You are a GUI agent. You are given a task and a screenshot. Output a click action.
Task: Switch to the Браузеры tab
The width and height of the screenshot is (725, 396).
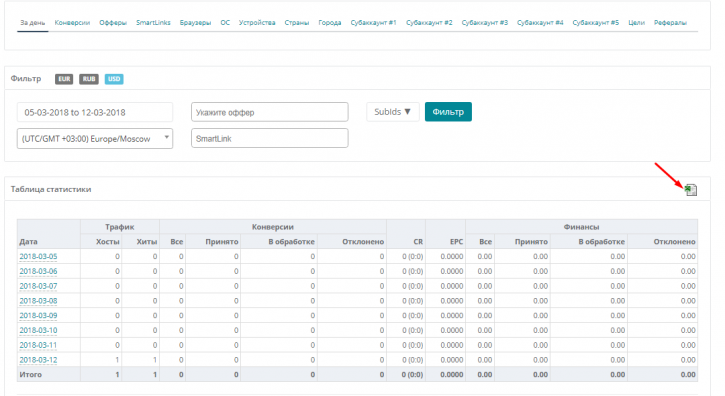tap(195, 23)
